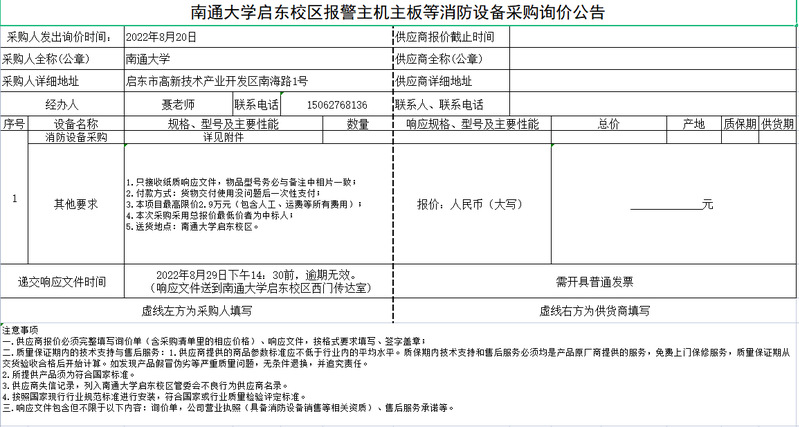Click requirement line 送货地点：南通大学启东校区
This screenshot has width=799, height=427.
[x=193, y=227]
